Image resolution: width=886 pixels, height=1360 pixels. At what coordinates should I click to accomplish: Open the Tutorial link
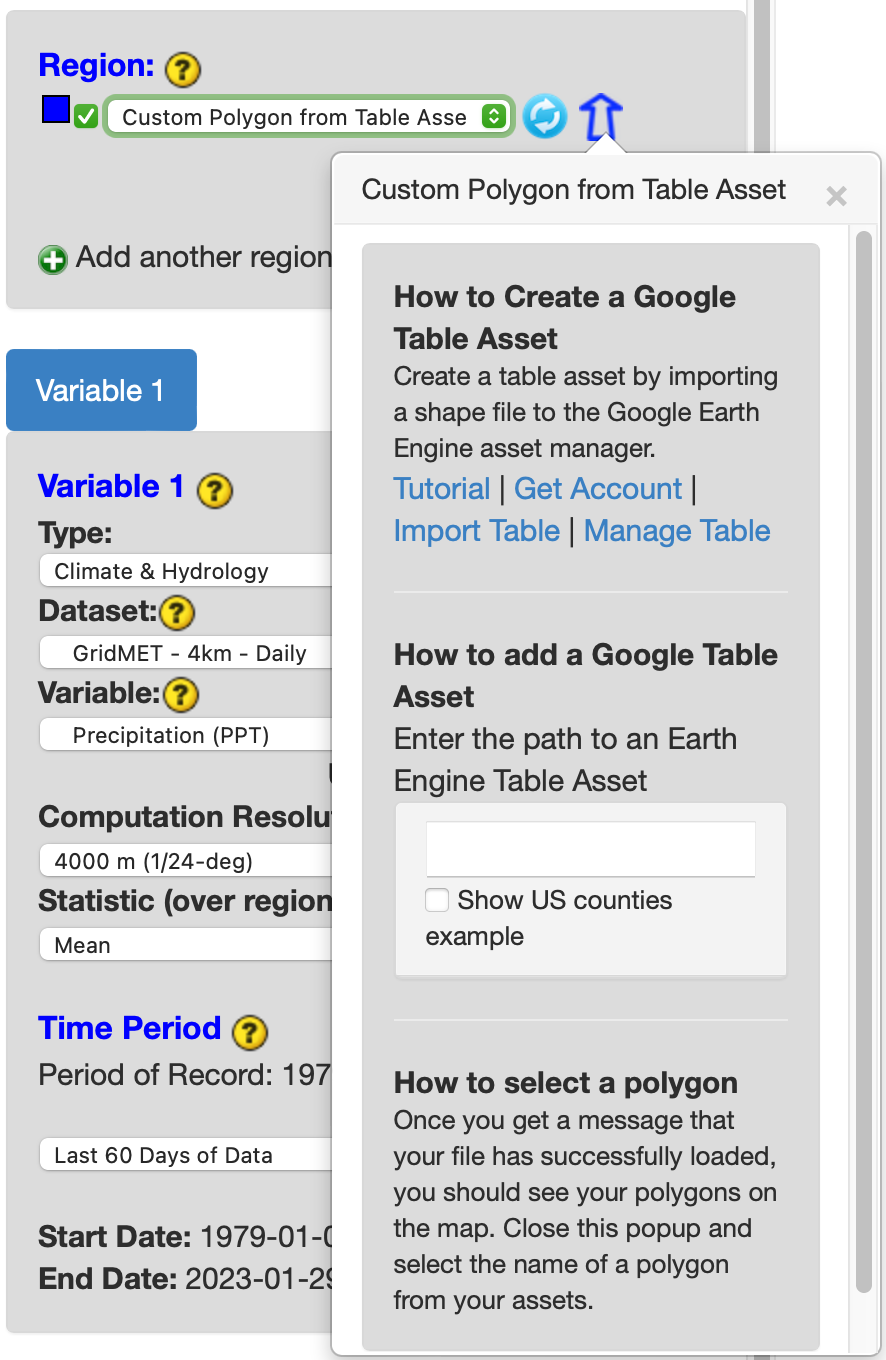click(441, 488)
